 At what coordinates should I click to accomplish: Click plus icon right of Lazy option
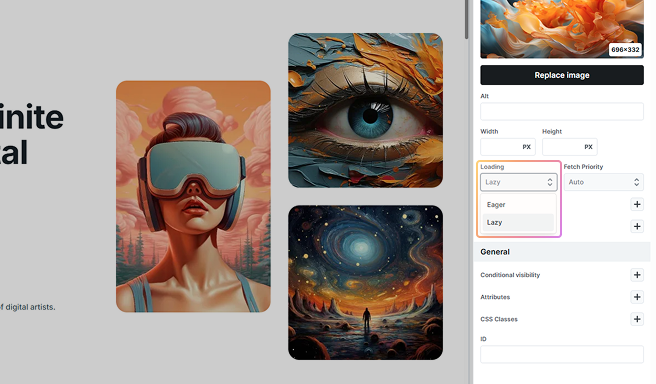pos(637,226)
